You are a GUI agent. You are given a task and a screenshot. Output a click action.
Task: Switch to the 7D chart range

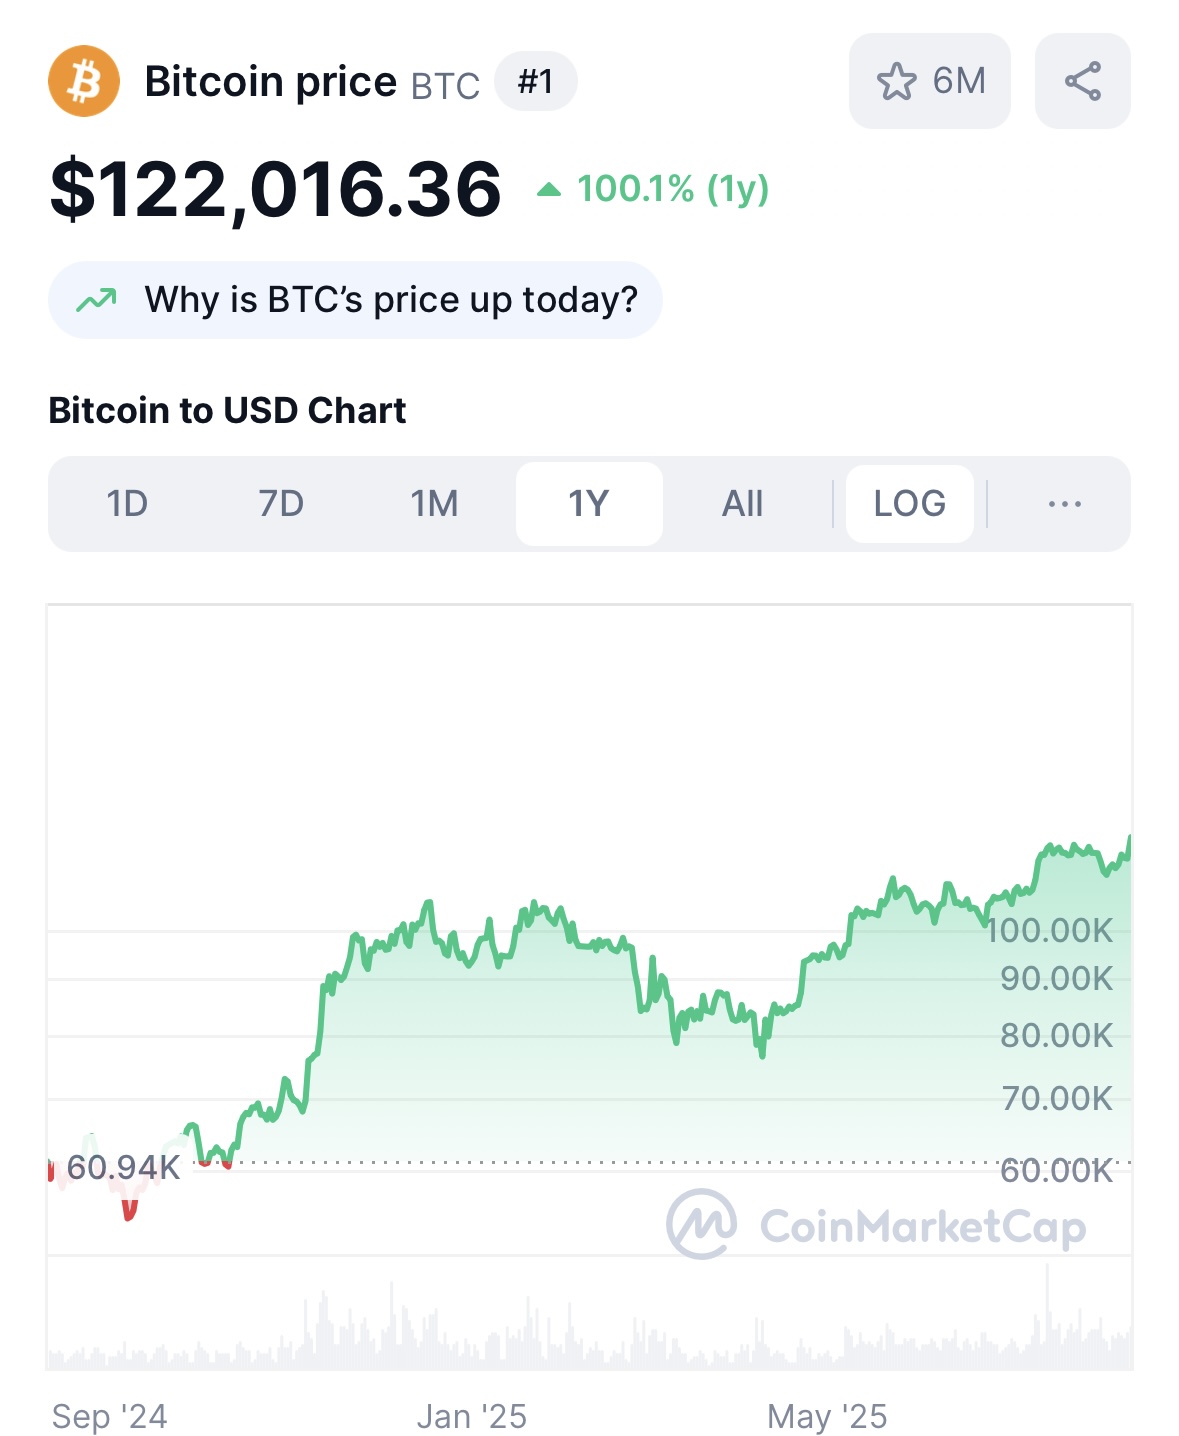[x=281, y=504]
